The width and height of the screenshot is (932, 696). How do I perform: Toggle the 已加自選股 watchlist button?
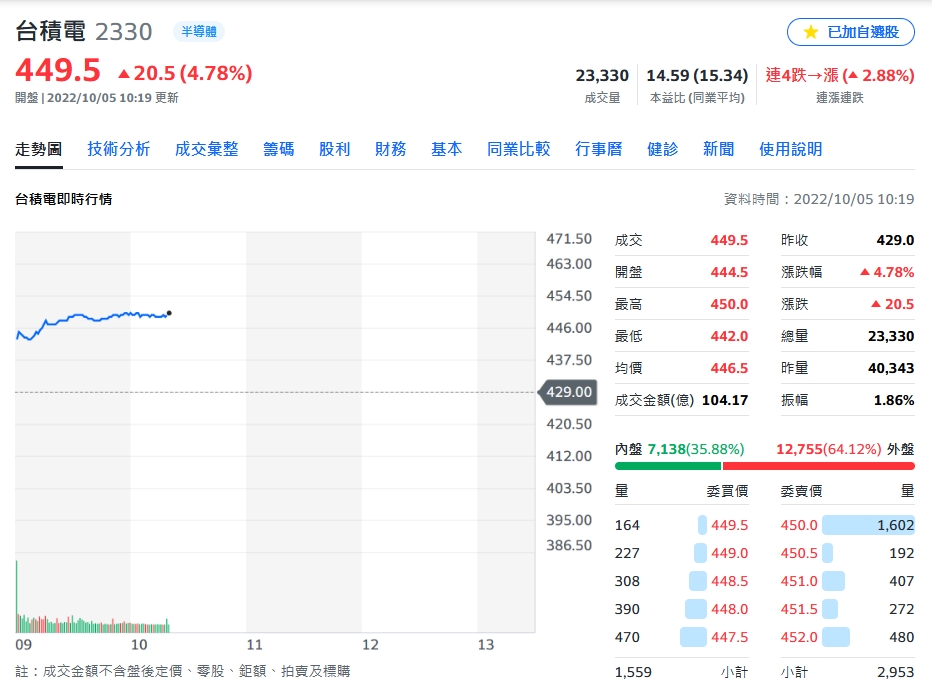point(851,32)
